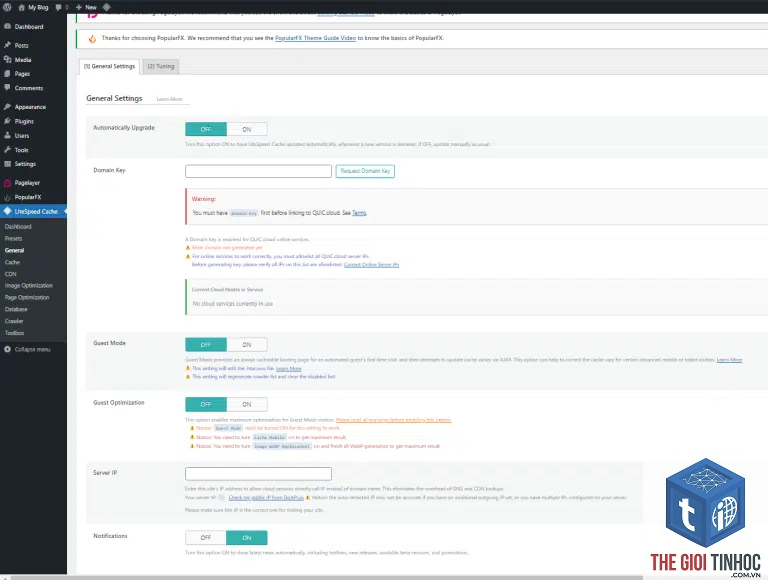The image size is (768, 580).
Task: Switch to General Settings tab
Action: click(x=109, y=66)
